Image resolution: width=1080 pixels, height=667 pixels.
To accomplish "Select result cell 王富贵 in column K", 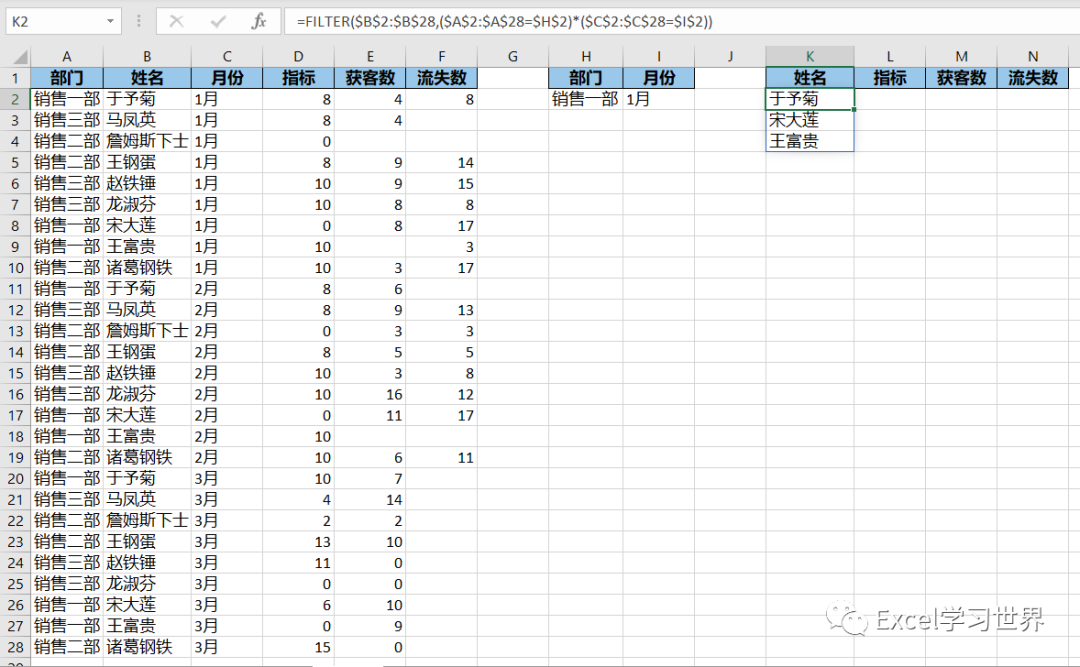I will 810,141.
